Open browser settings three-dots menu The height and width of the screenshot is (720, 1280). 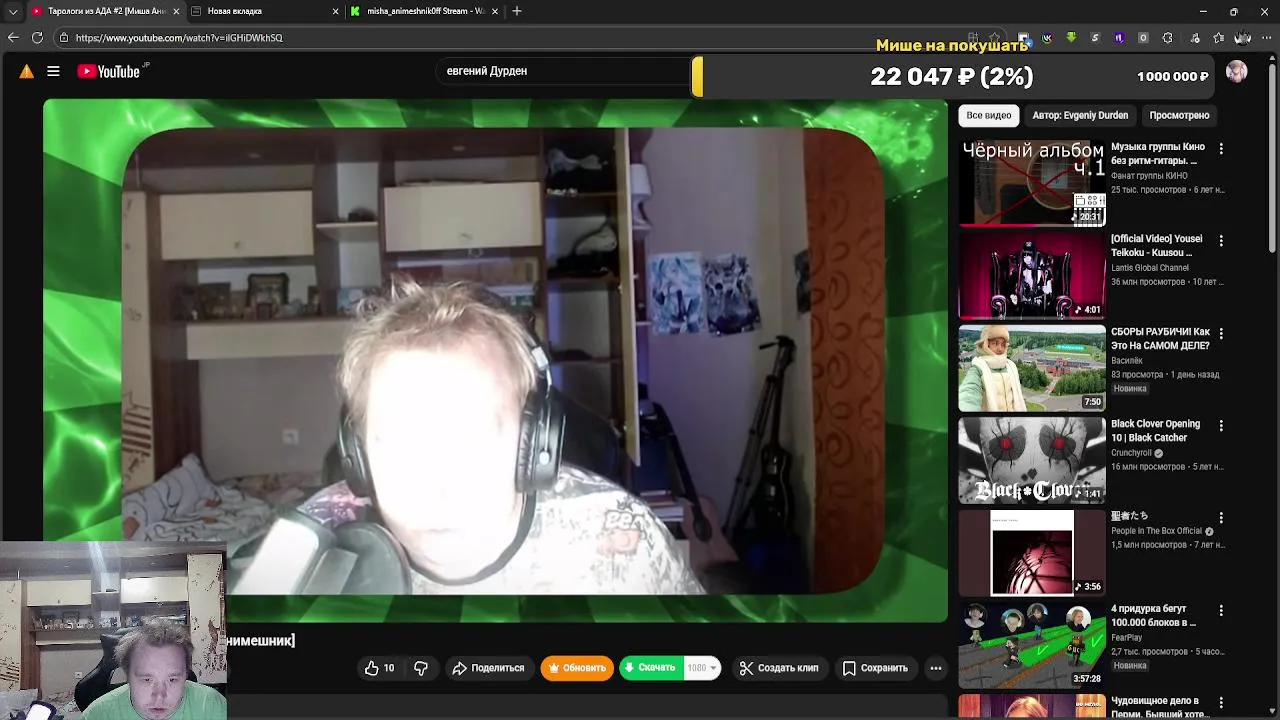(1266, 38)
